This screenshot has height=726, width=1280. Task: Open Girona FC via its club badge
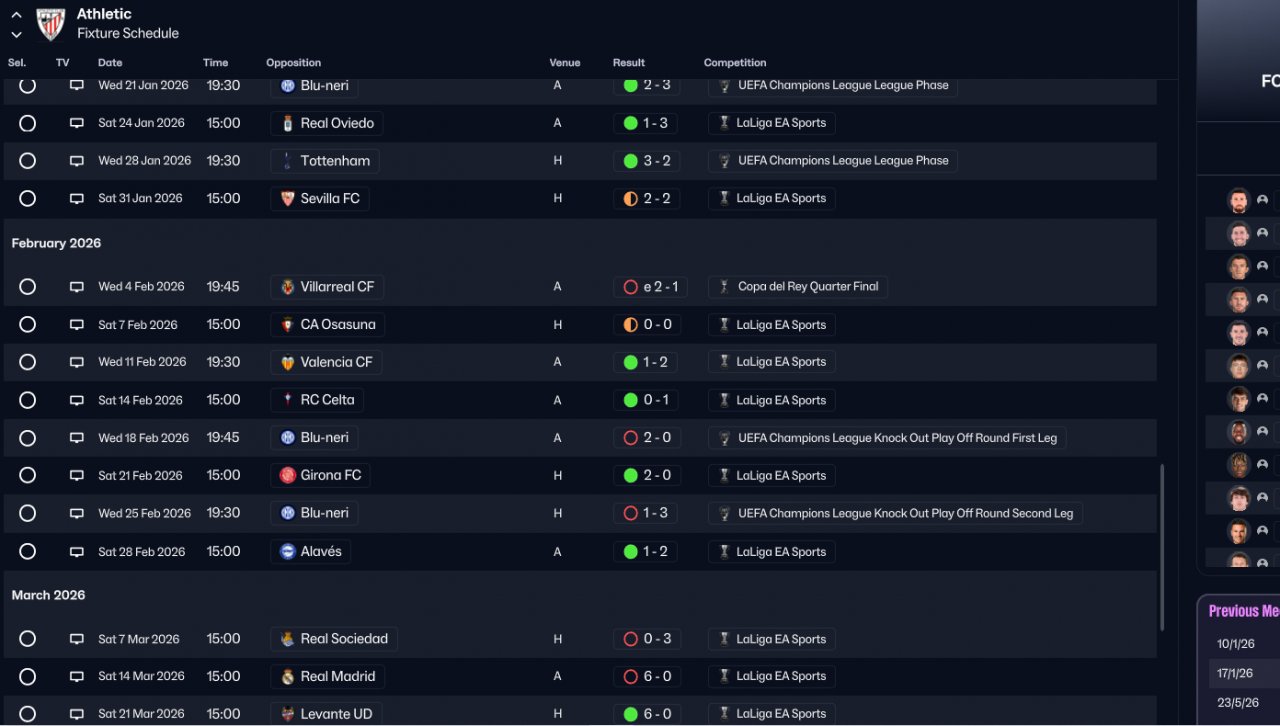coord(288,476)
